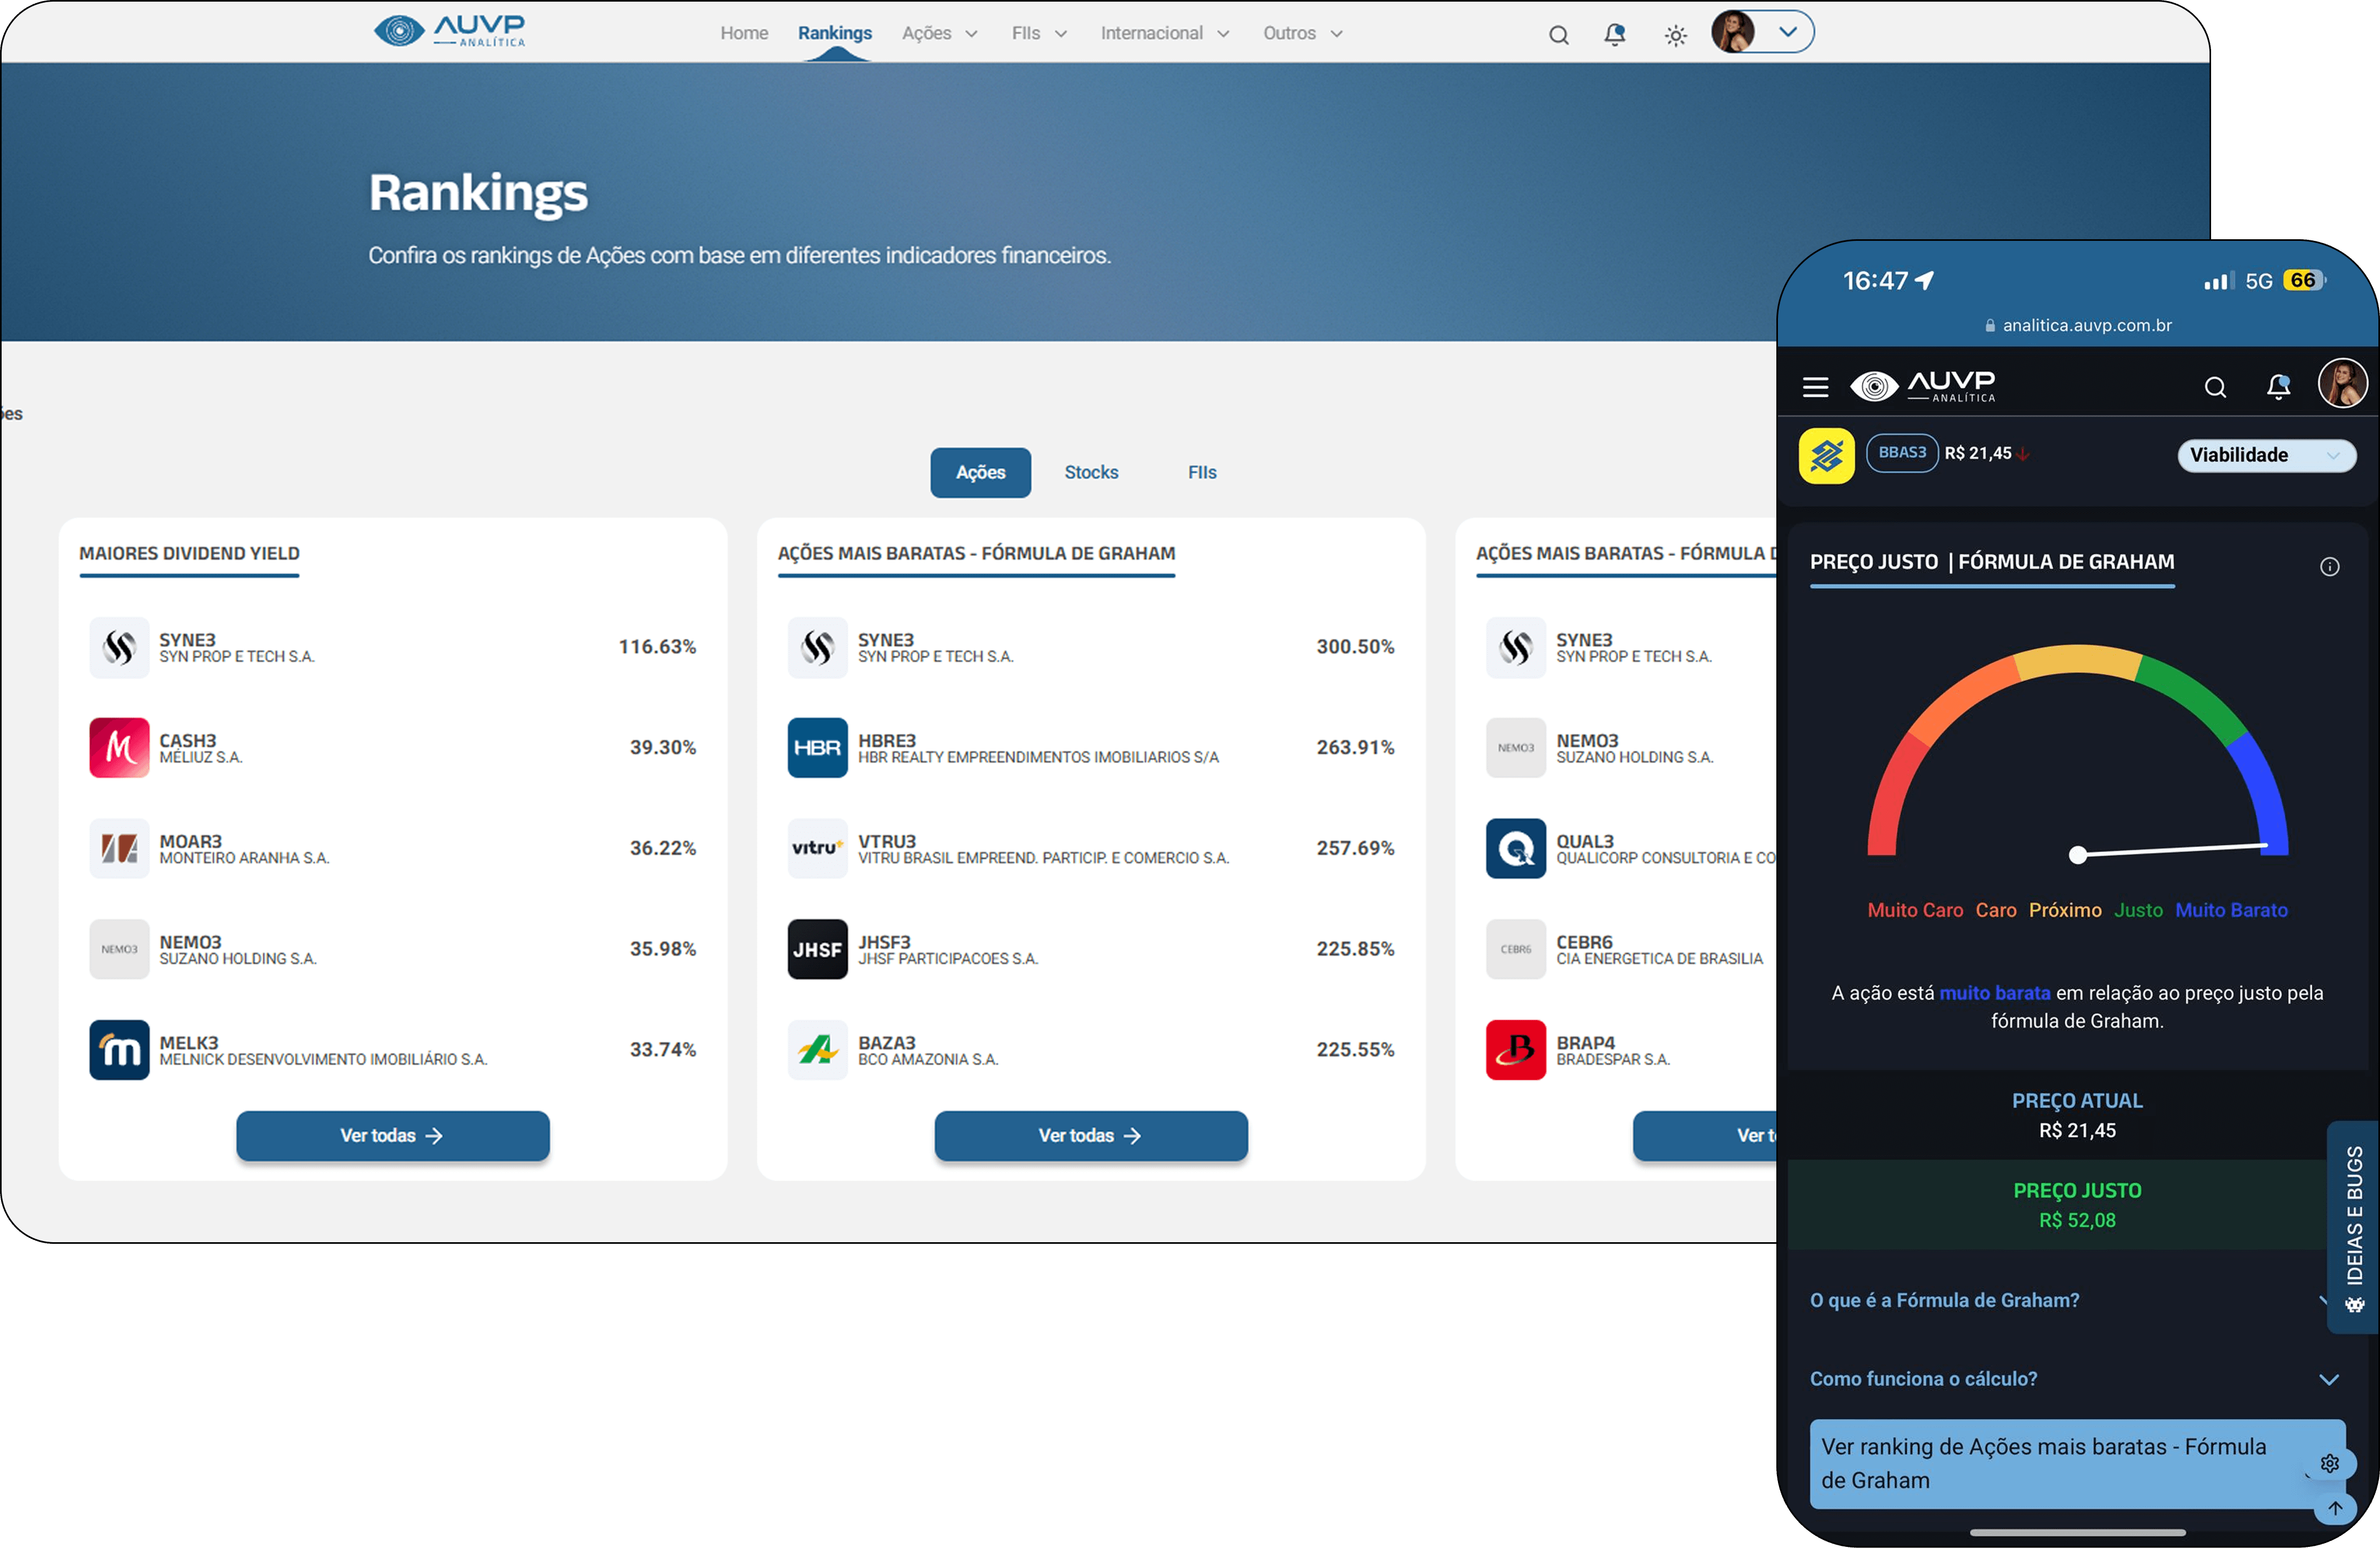Click AUVP logo in phone header
Image resolution: width=2380 pixels, height=1548 pixels.
click(1922, 386)
